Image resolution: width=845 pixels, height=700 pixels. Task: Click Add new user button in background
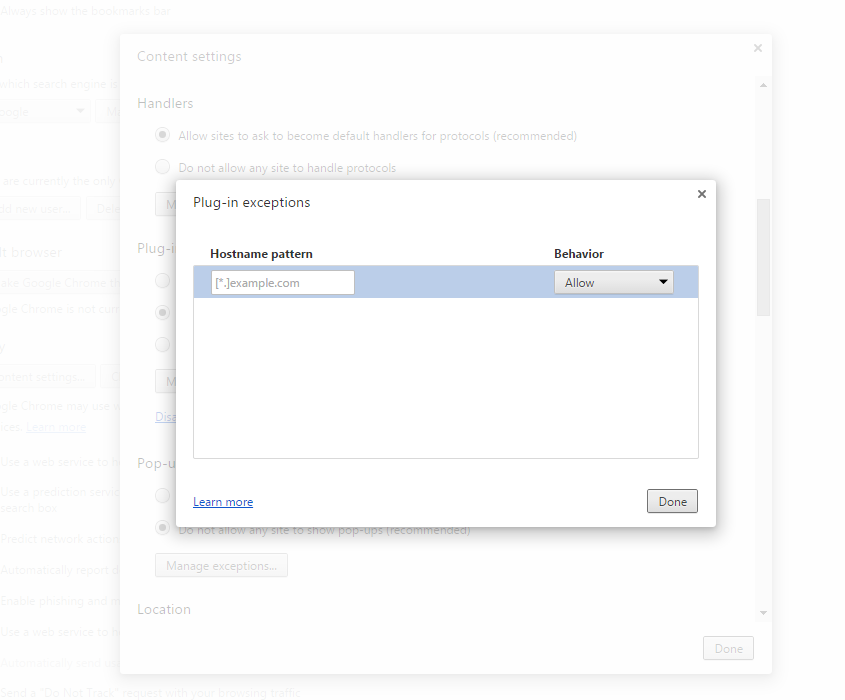pos(40,208)
